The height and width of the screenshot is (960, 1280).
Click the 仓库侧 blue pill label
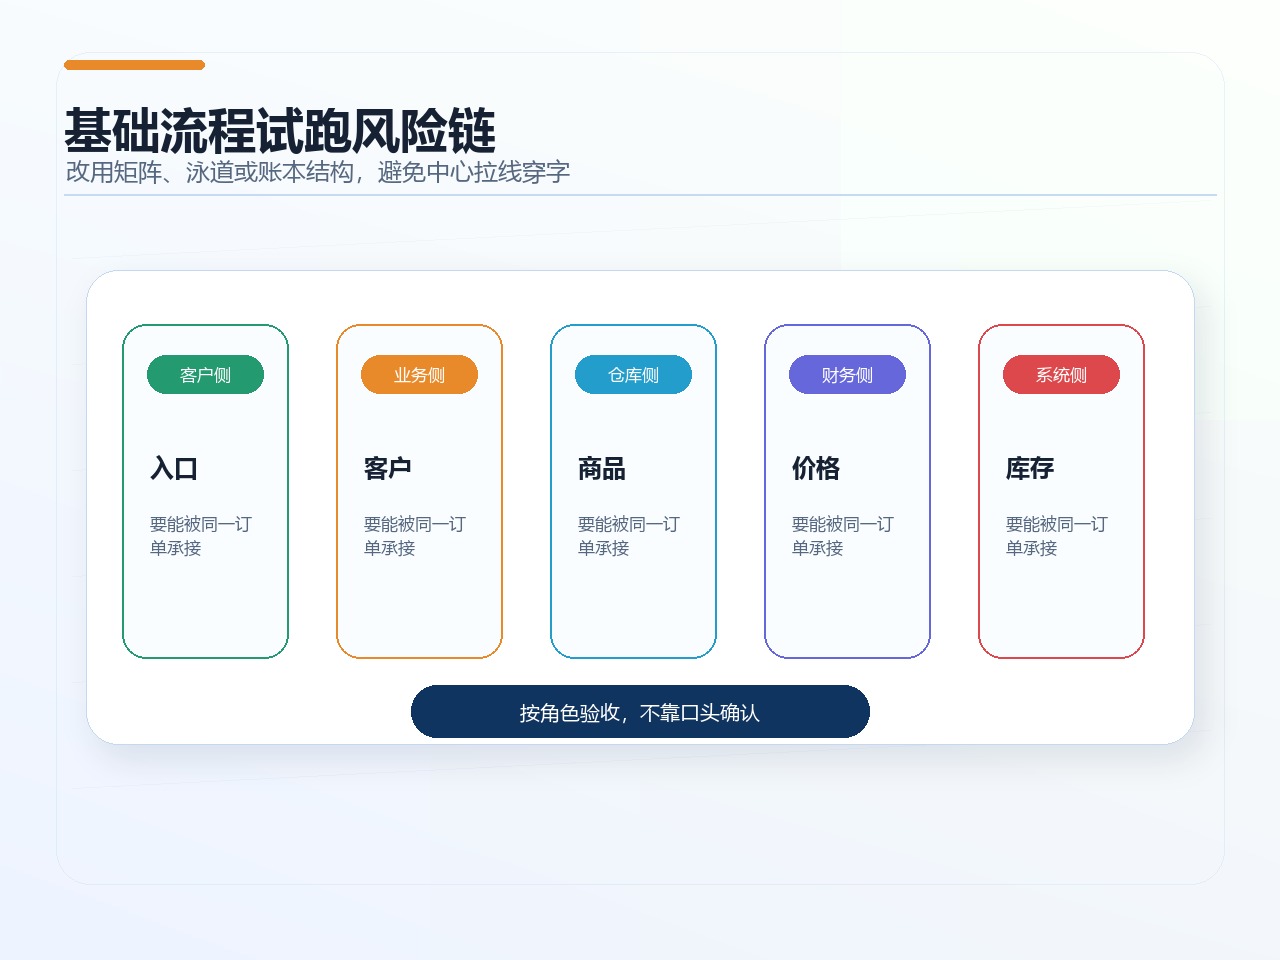tap(633, 375)
